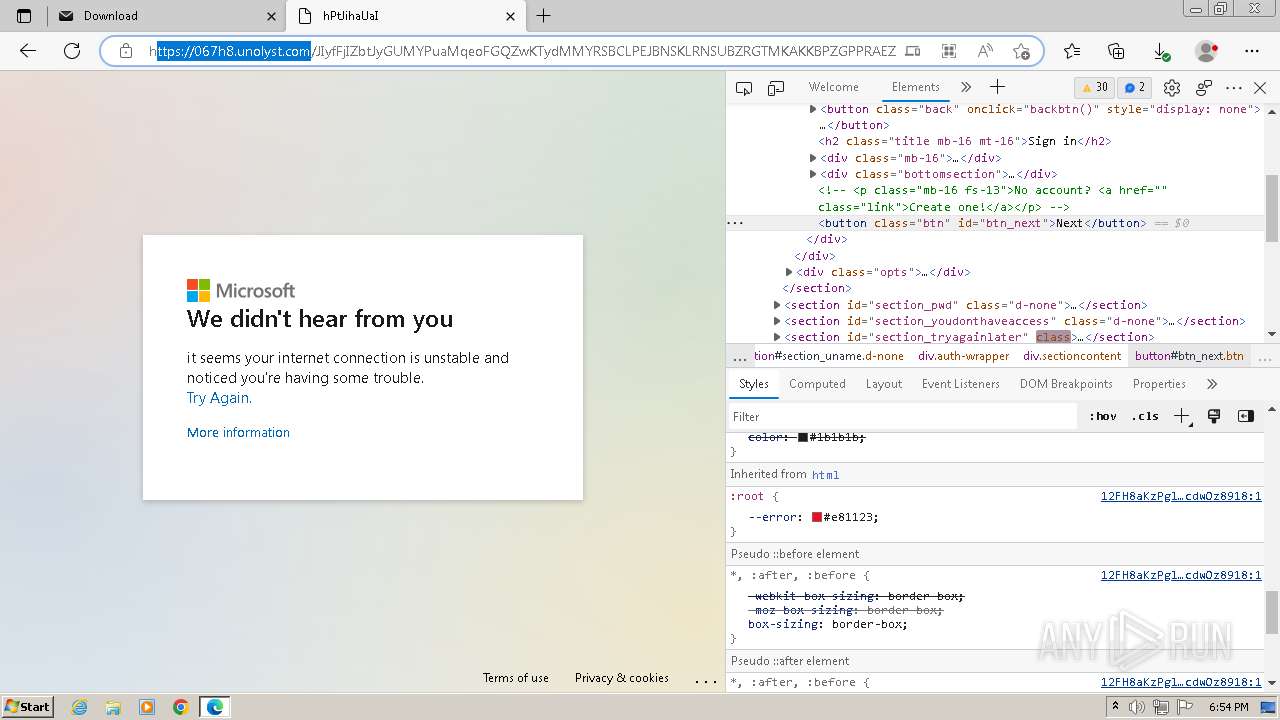Screen dimensions: 1280x720
Task: Open the browser profile avatar
Action: click(1207, 51)
